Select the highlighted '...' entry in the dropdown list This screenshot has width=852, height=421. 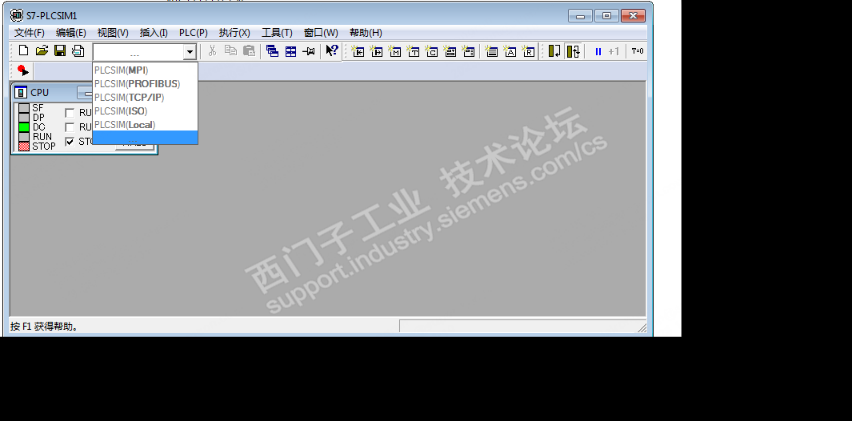point(145,137)
